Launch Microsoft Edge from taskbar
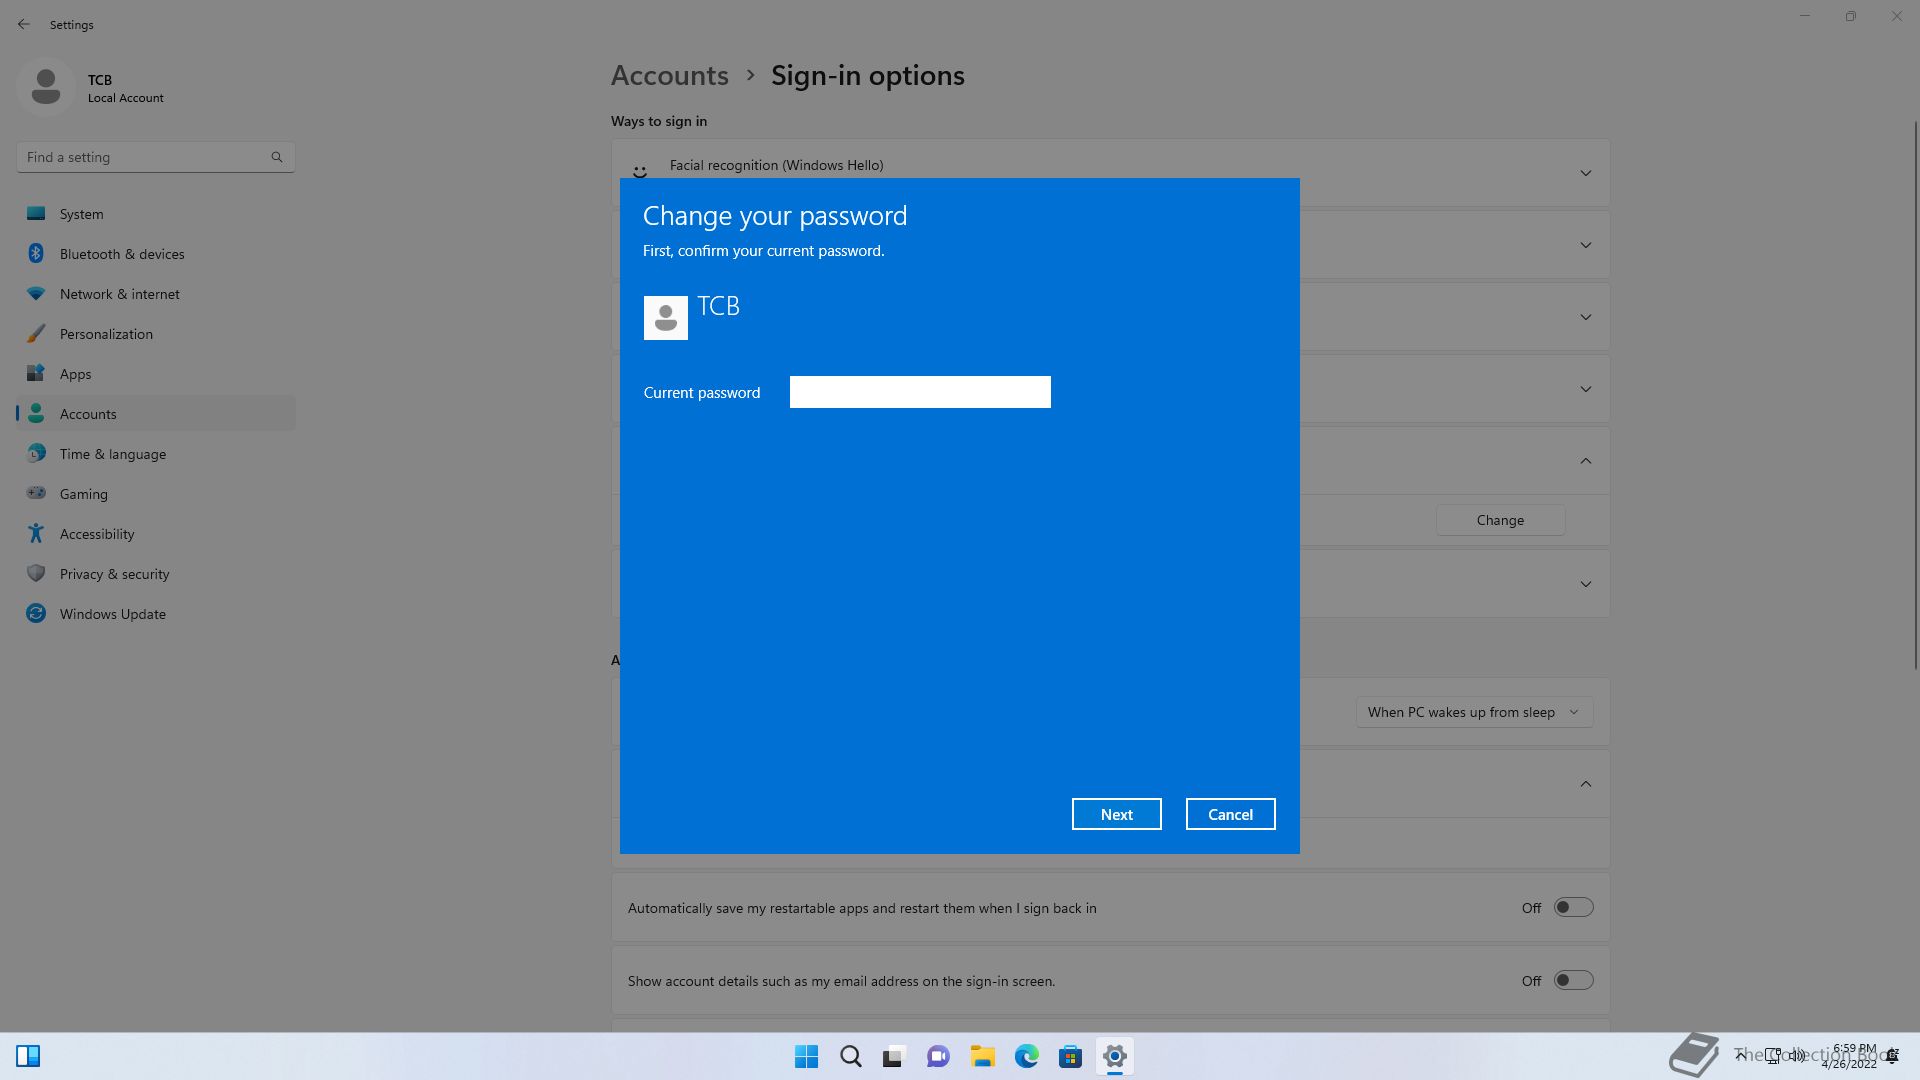The image size is (1920, 1080). pos(1027,1056)
